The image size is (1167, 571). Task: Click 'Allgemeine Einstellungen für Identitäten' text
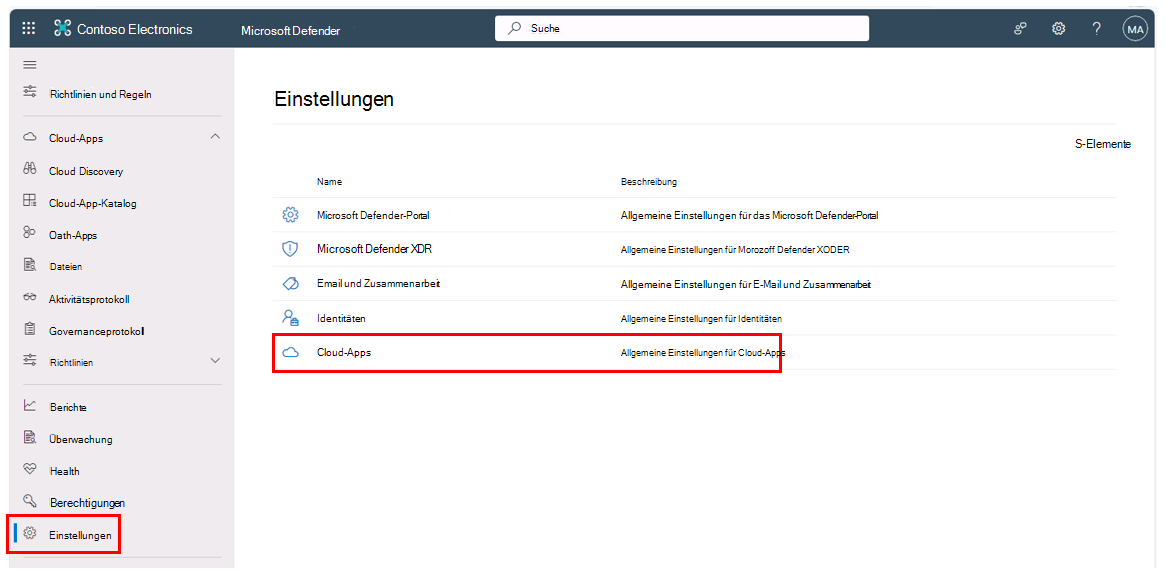click(x=701, y=319)
